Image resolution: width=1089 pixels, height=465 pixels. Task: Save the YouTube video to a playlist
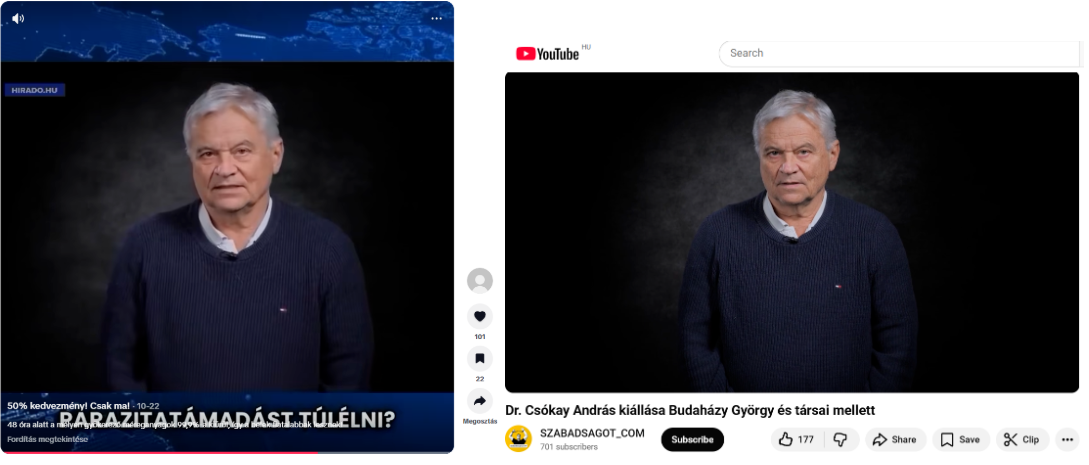(961, 439)
